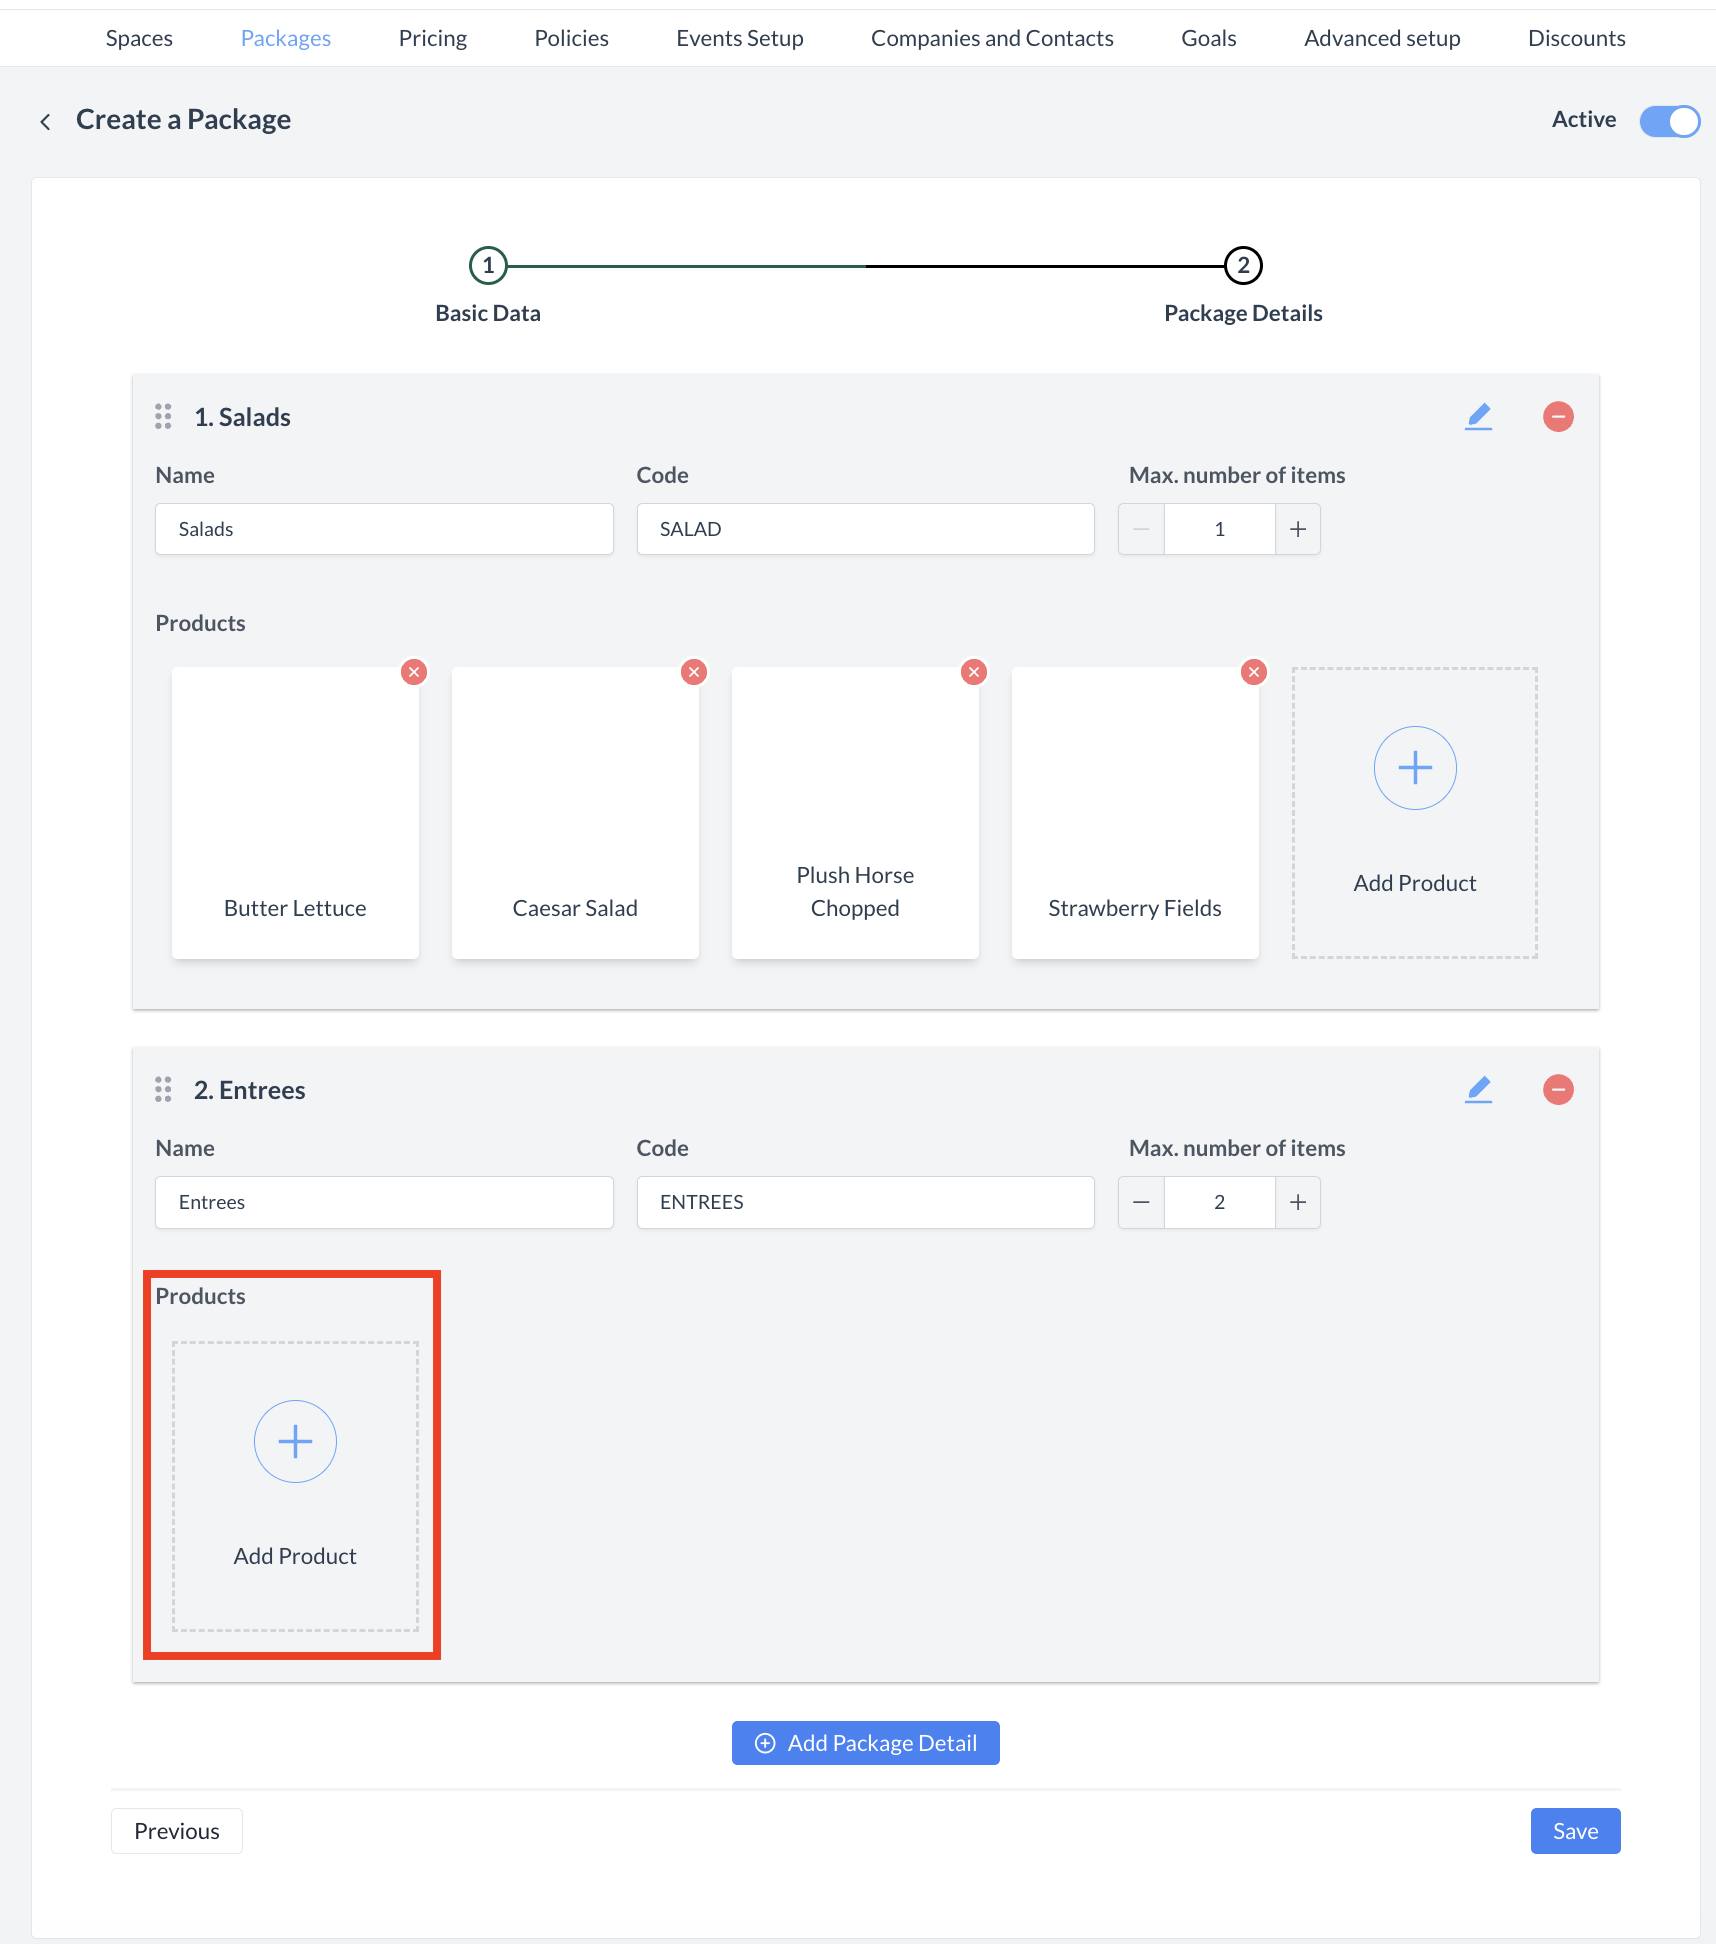
Task: Remove Strawberry Fields product
Action: 1254,672
